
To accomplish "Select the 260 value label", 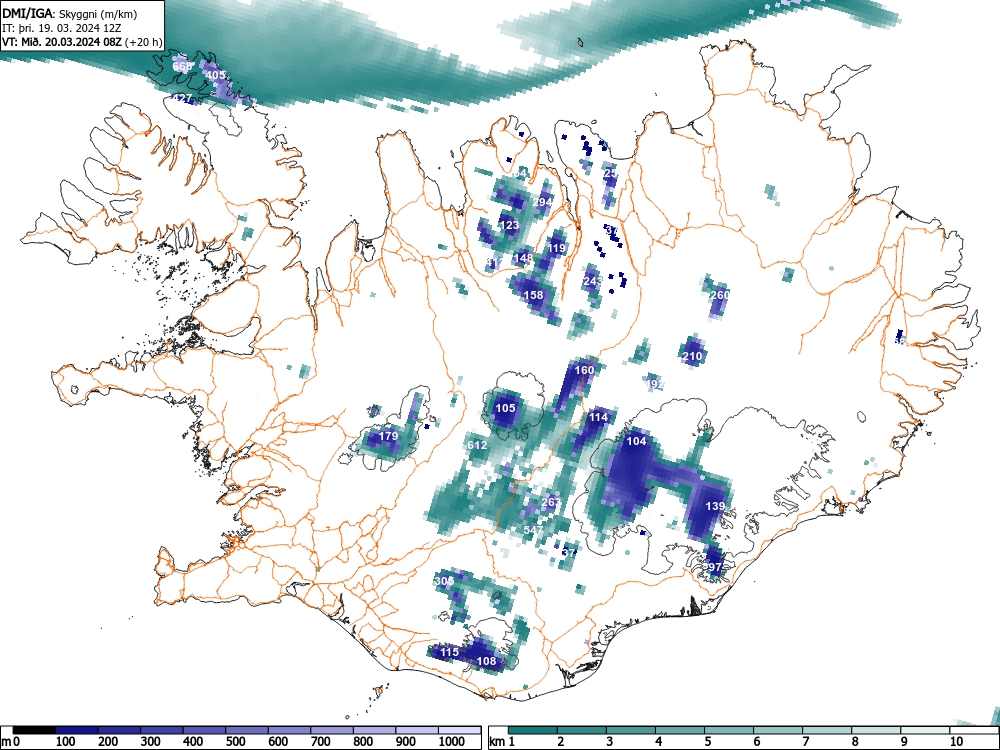I will click(x=719, y=295).
